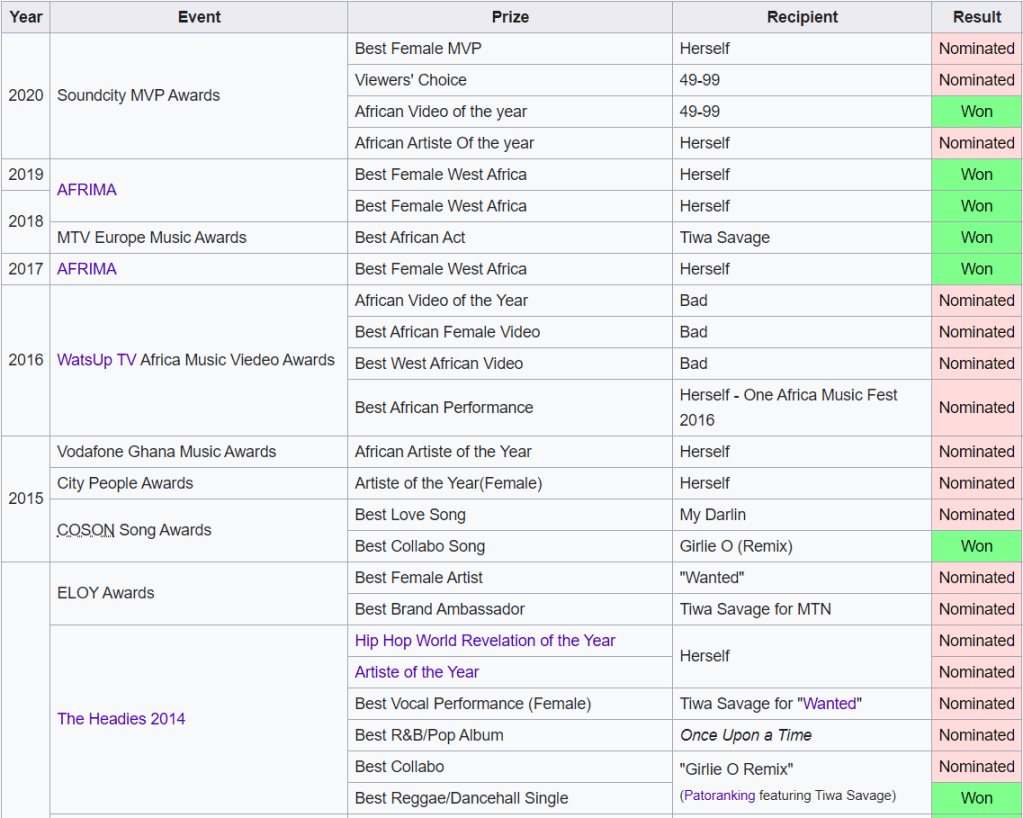Viewport: 1023px width, 818px height.
Task: Select the Vodafone Ghana Music Awards cell
Action: pos(166,452)
